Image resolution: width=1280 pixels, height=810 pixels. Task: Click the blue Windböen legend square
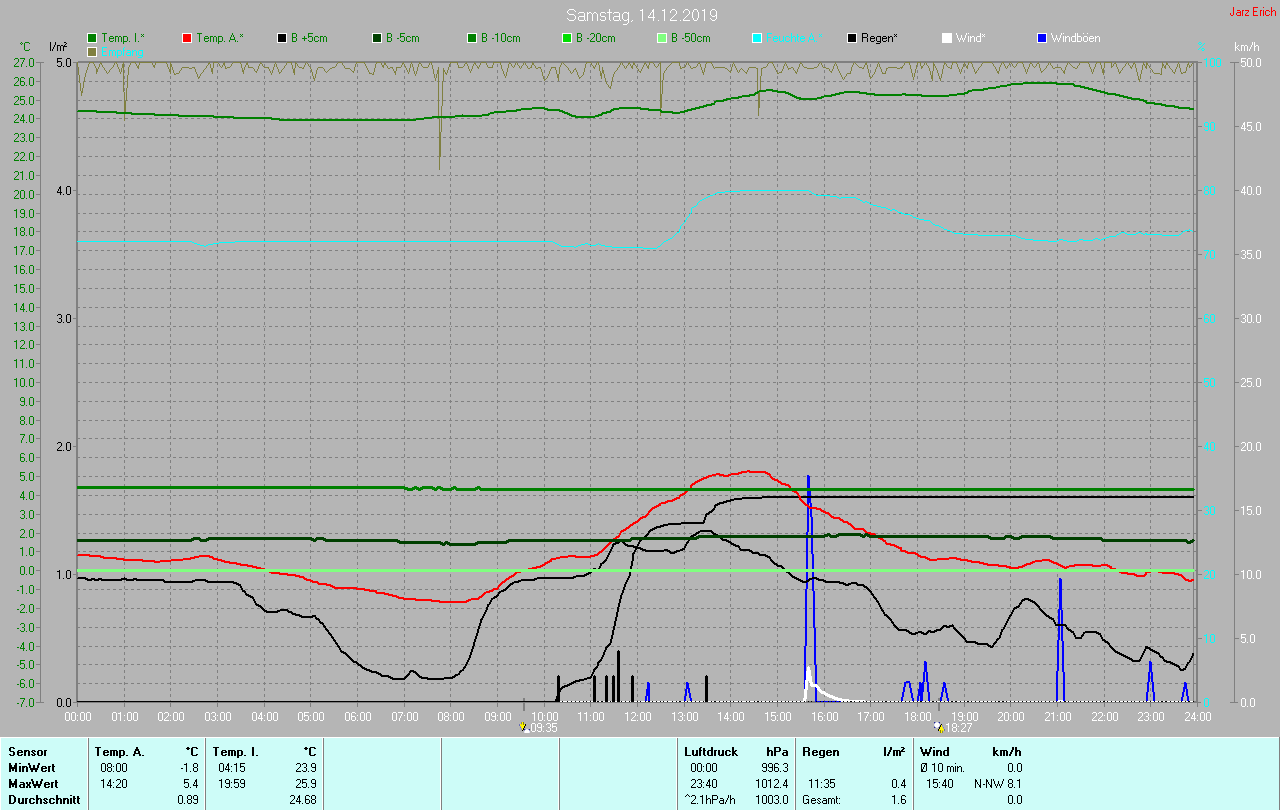1042,38
